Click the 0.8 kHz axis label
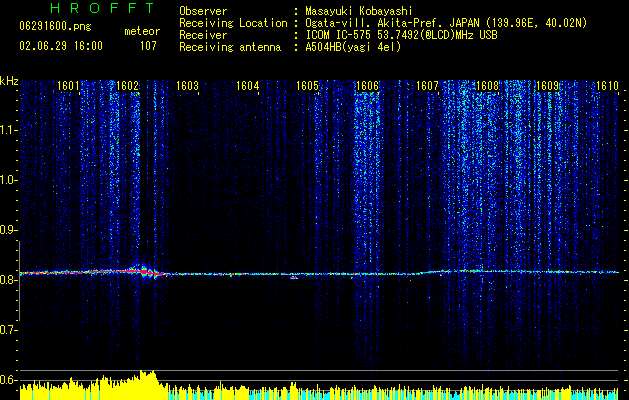Image resolution: width=629 pixels, height=400 pixels. coord(9,280)
